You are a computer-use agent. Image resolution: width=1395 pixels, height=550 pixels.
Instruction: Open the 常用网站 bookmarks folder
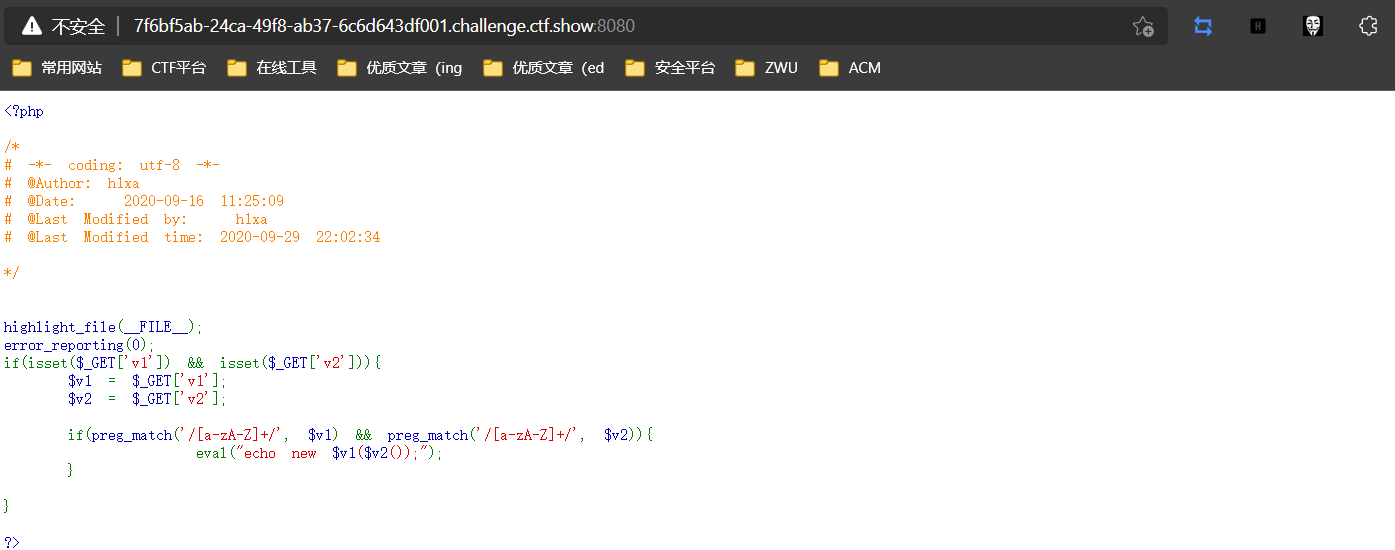[57, 68]
